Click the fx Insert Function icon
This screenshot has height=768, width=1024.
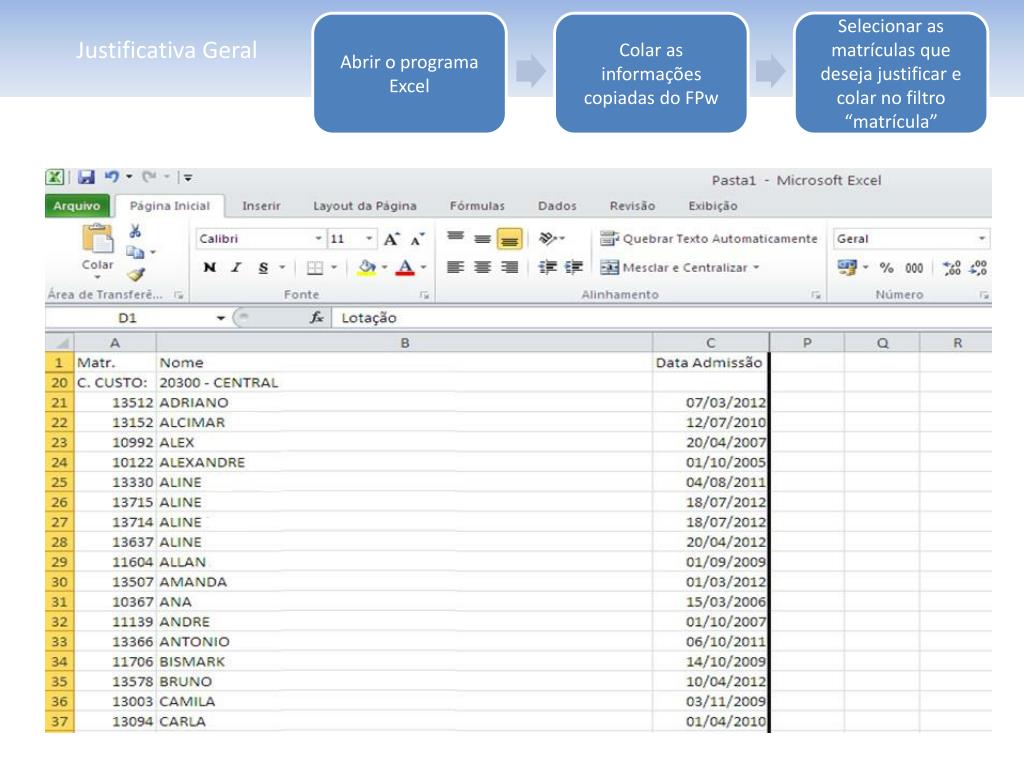(x=317, y=317)
